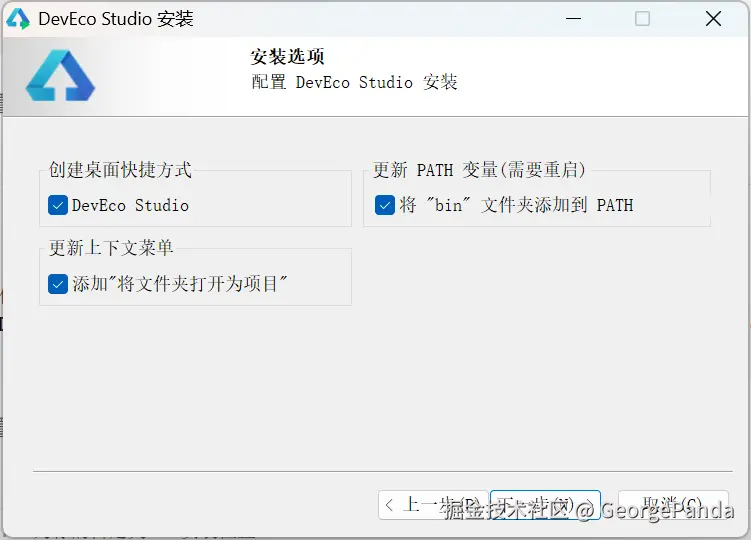Screen dimensions: 751x540
Task: Toggle the add "bin" folder to PATH checkbox
Action: [x=385, y=205]
